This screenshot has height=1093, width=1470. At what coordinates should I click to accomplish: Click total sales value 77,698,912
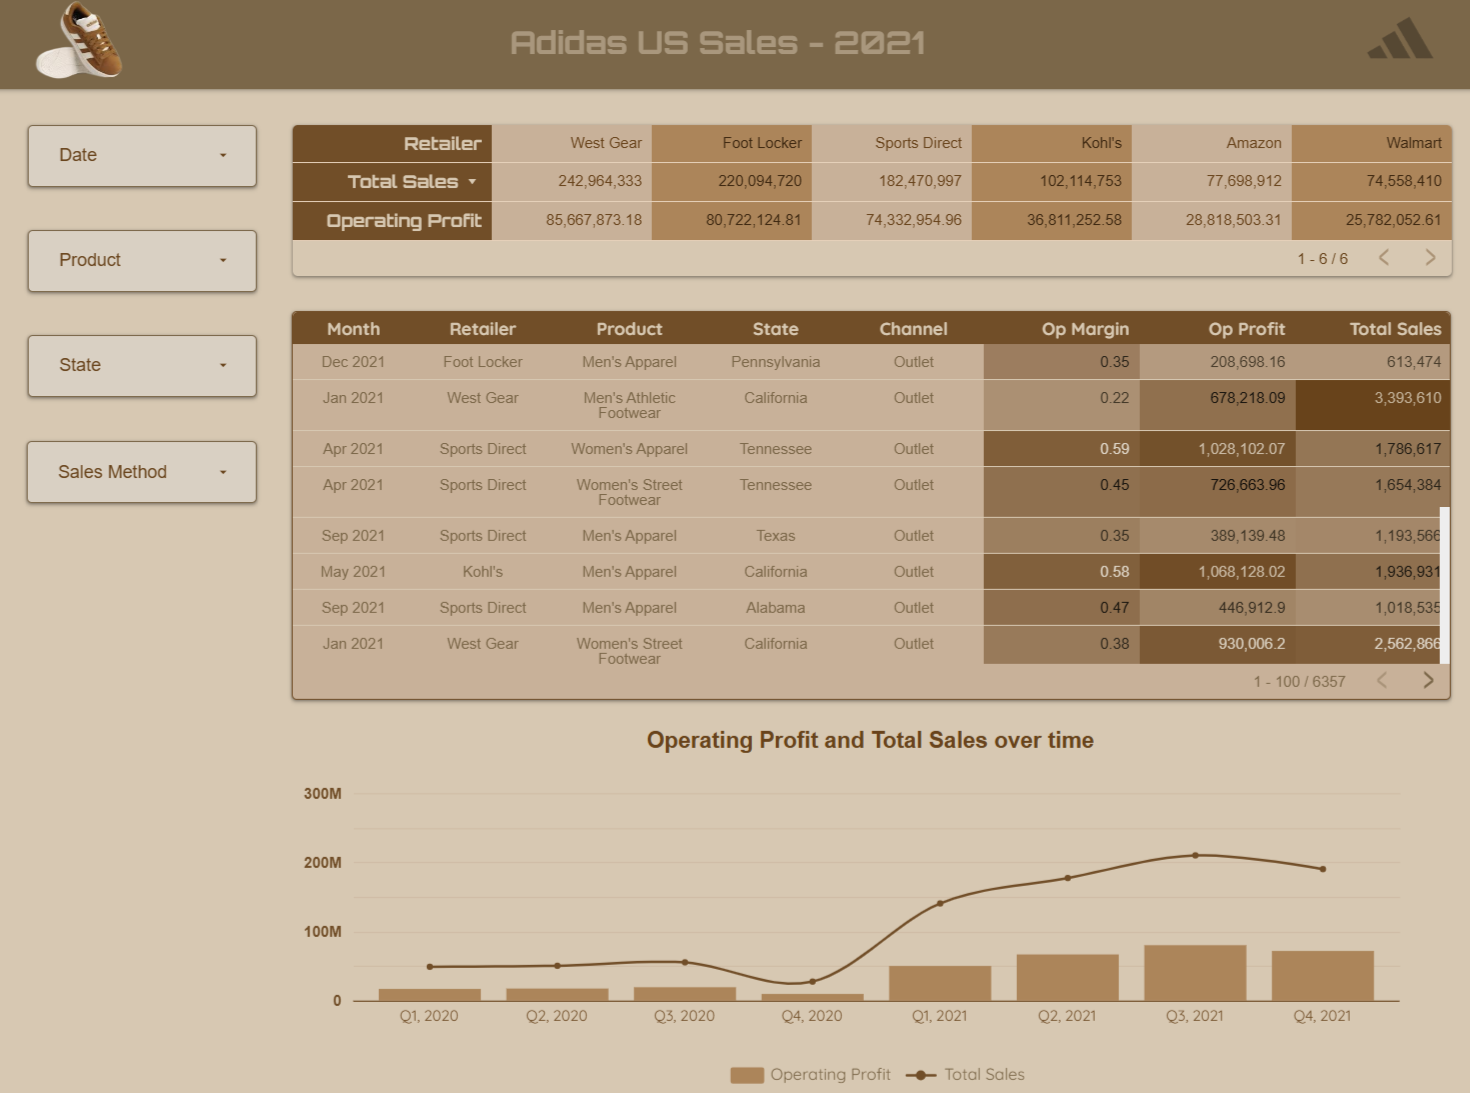click(1244, 181)
